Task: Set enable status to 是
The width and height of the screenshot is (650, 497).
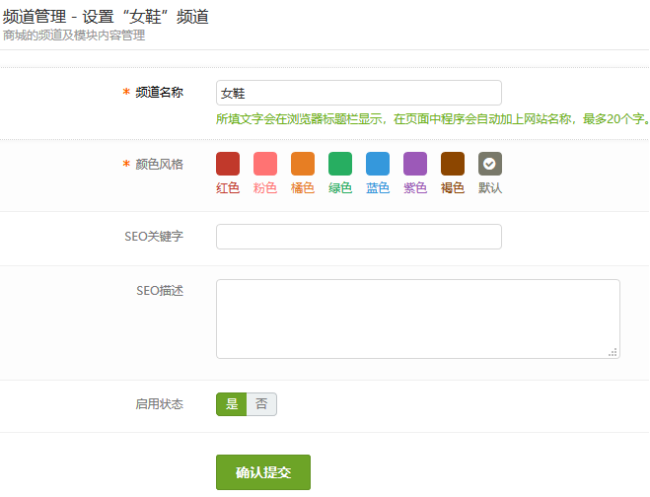Action: click(x=231, y=404)
